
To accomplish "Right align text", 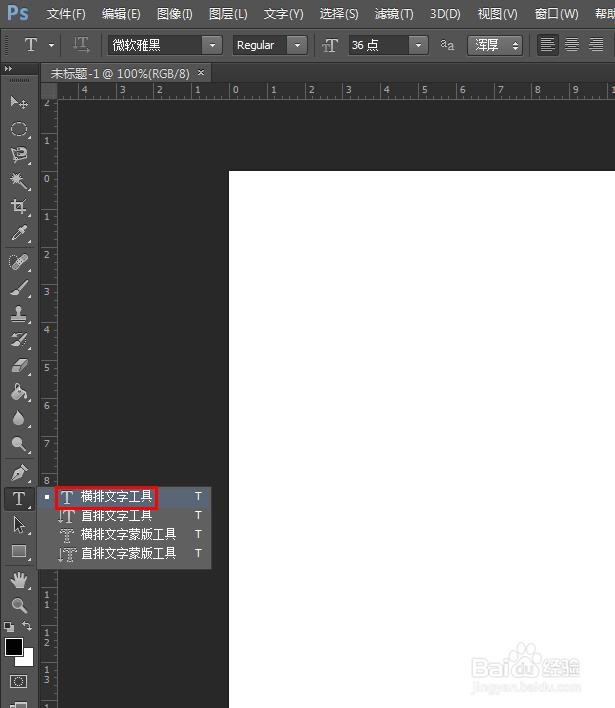I will pos(596,45).
